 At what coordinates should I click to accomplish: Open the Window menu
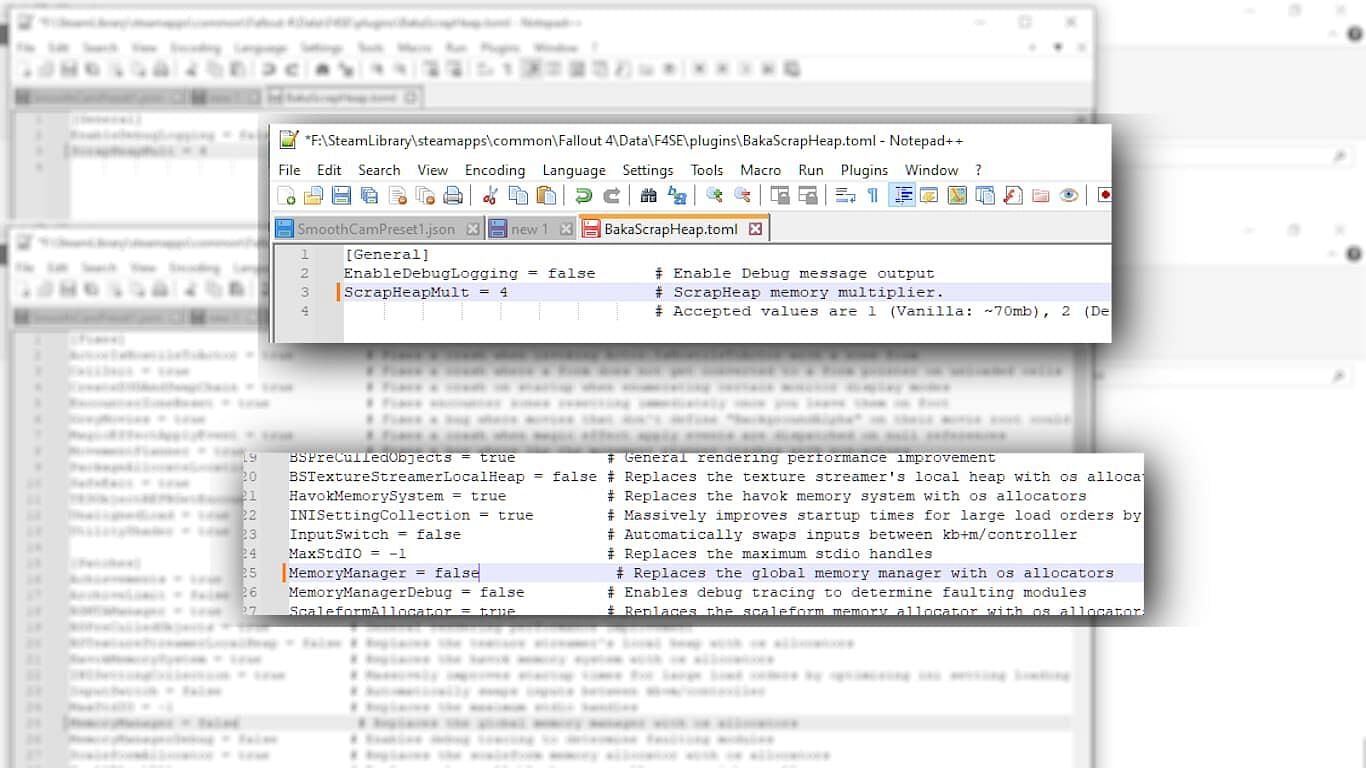pyautogui.click(x=931, y=170)
